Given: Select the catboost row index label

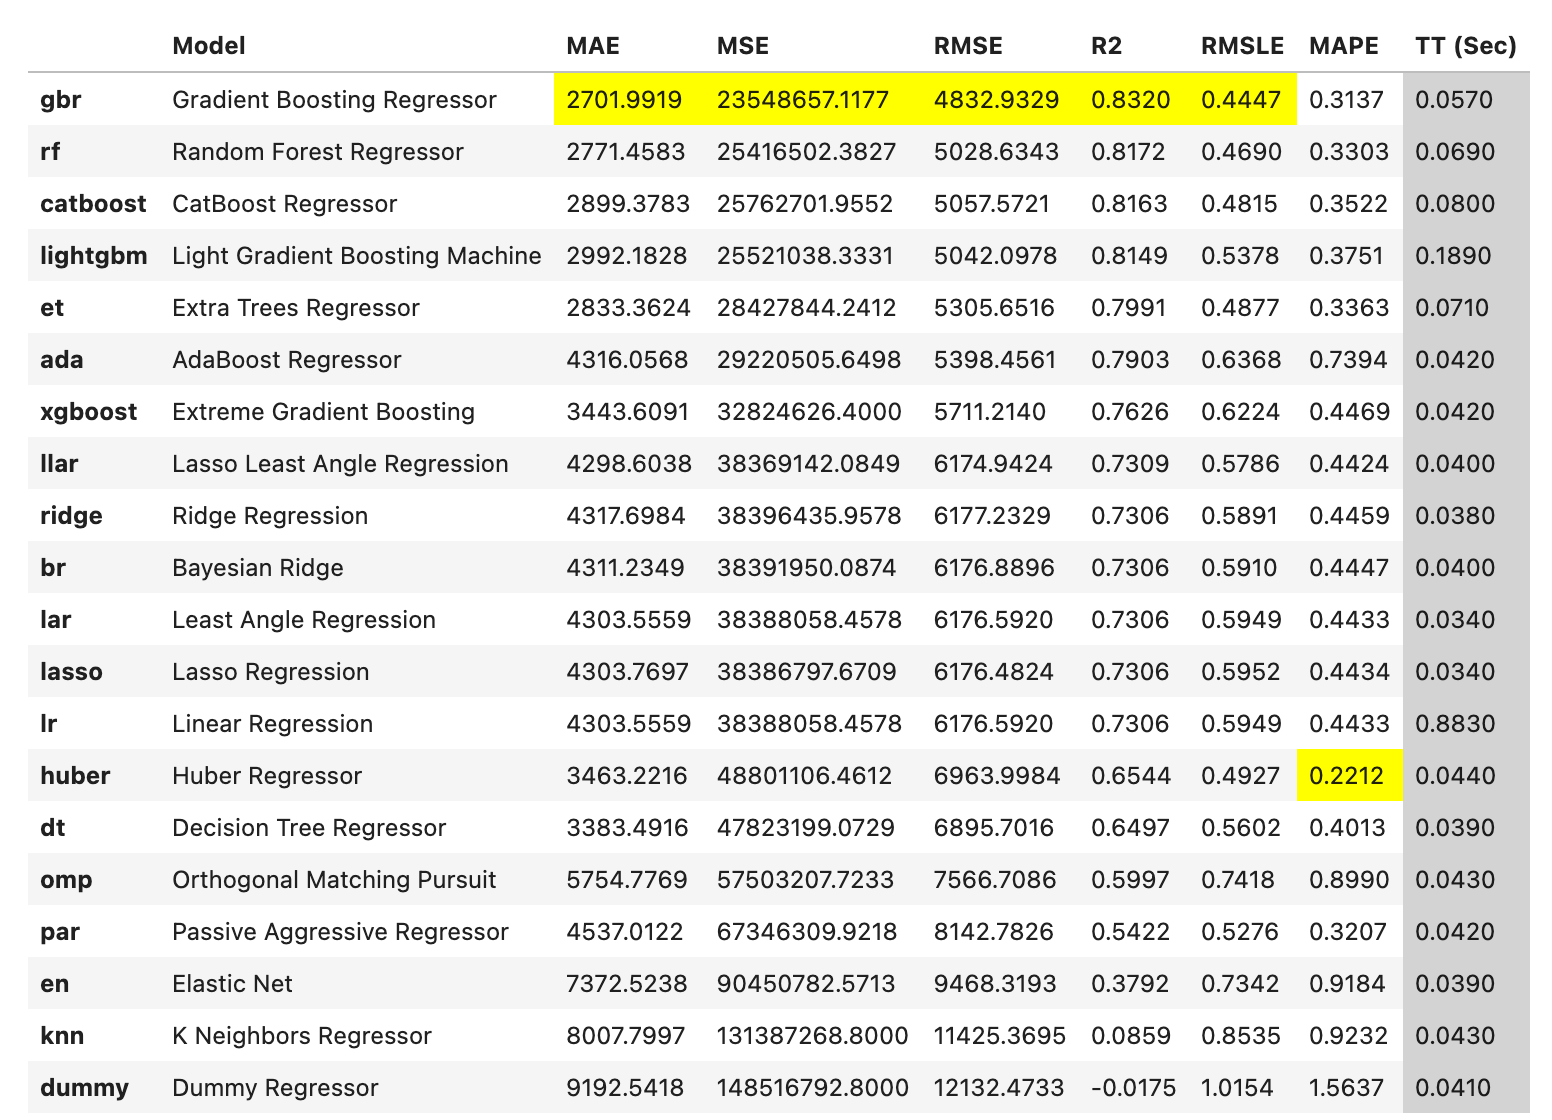Looking at the screenshot, I should (x=93, y=204).
